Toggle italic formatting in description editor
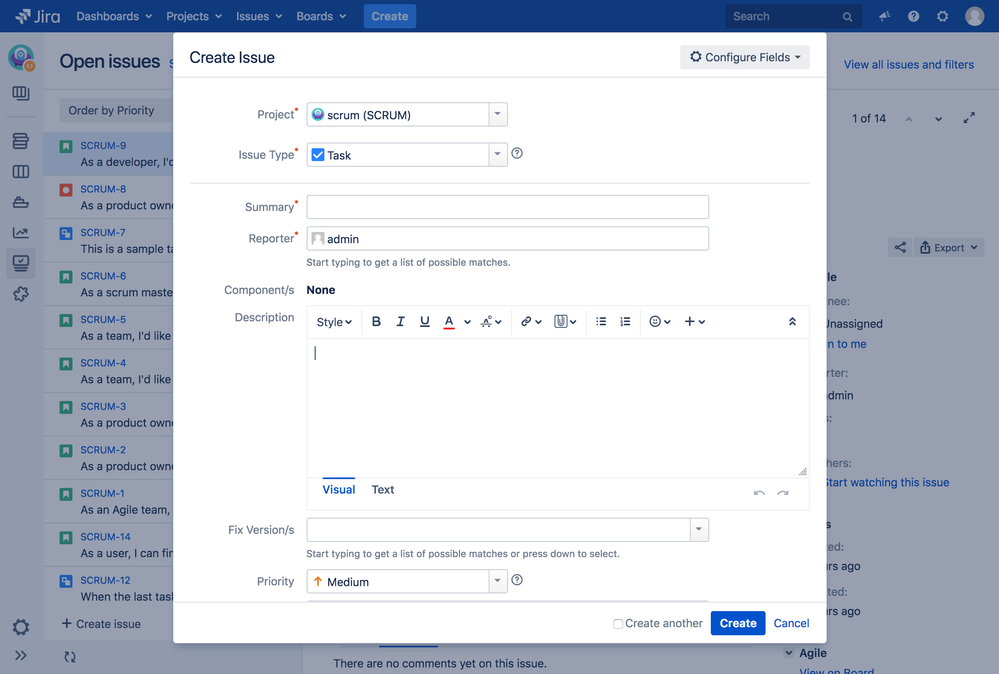Screen dimensions: 999x674 (x=400, y=322)
